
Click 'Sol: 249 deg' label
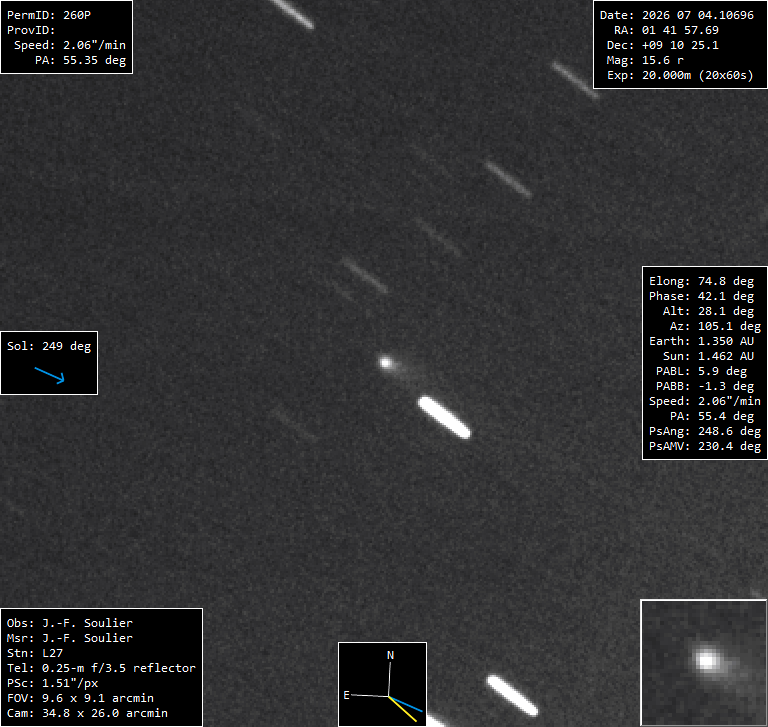(49, 346)
